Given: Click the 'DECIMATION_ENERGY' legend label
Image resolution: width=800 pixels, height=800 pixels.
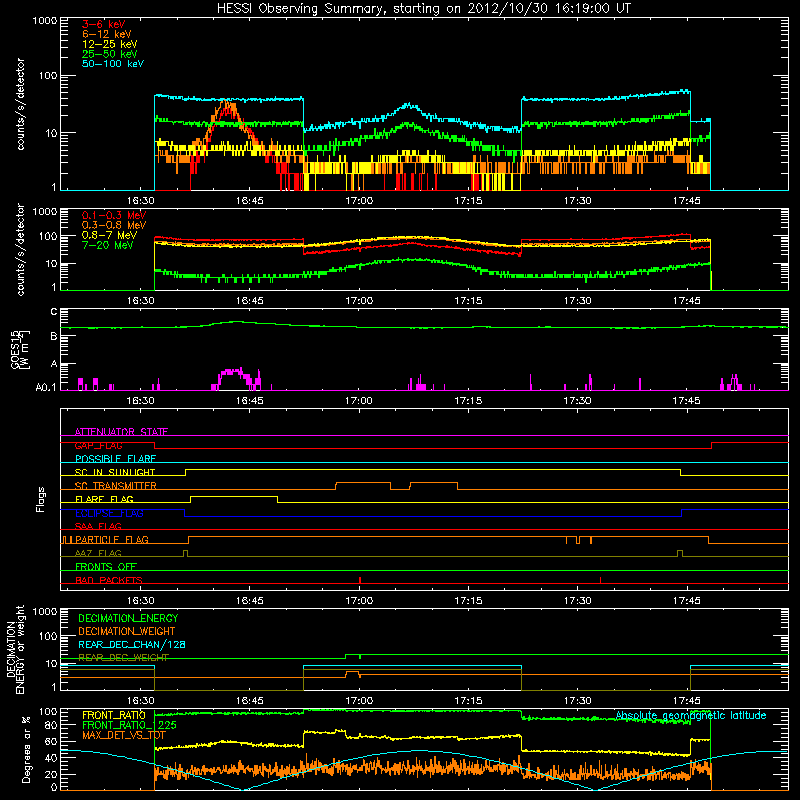Looking at the screenshot, I should pyautogui.click(x=128, y=618).
